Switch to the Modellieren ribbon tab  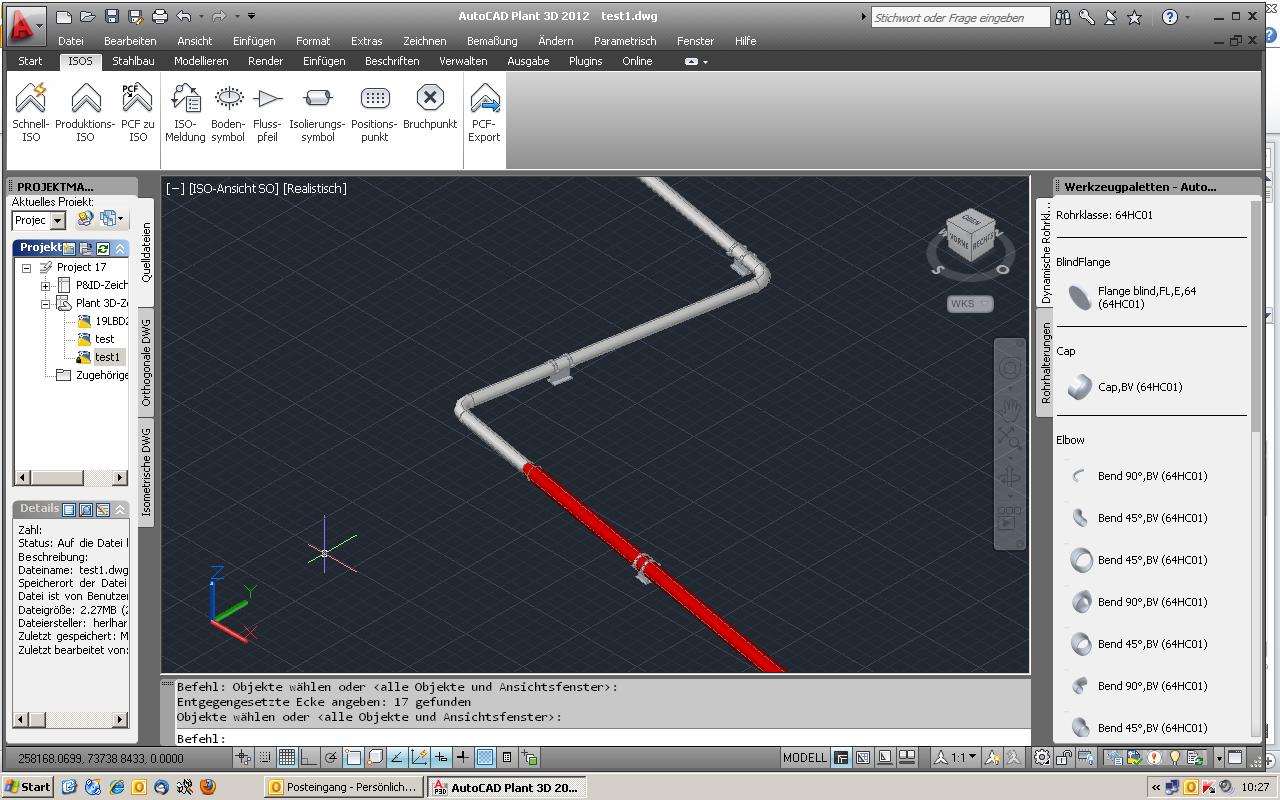(x=201, y=61)
